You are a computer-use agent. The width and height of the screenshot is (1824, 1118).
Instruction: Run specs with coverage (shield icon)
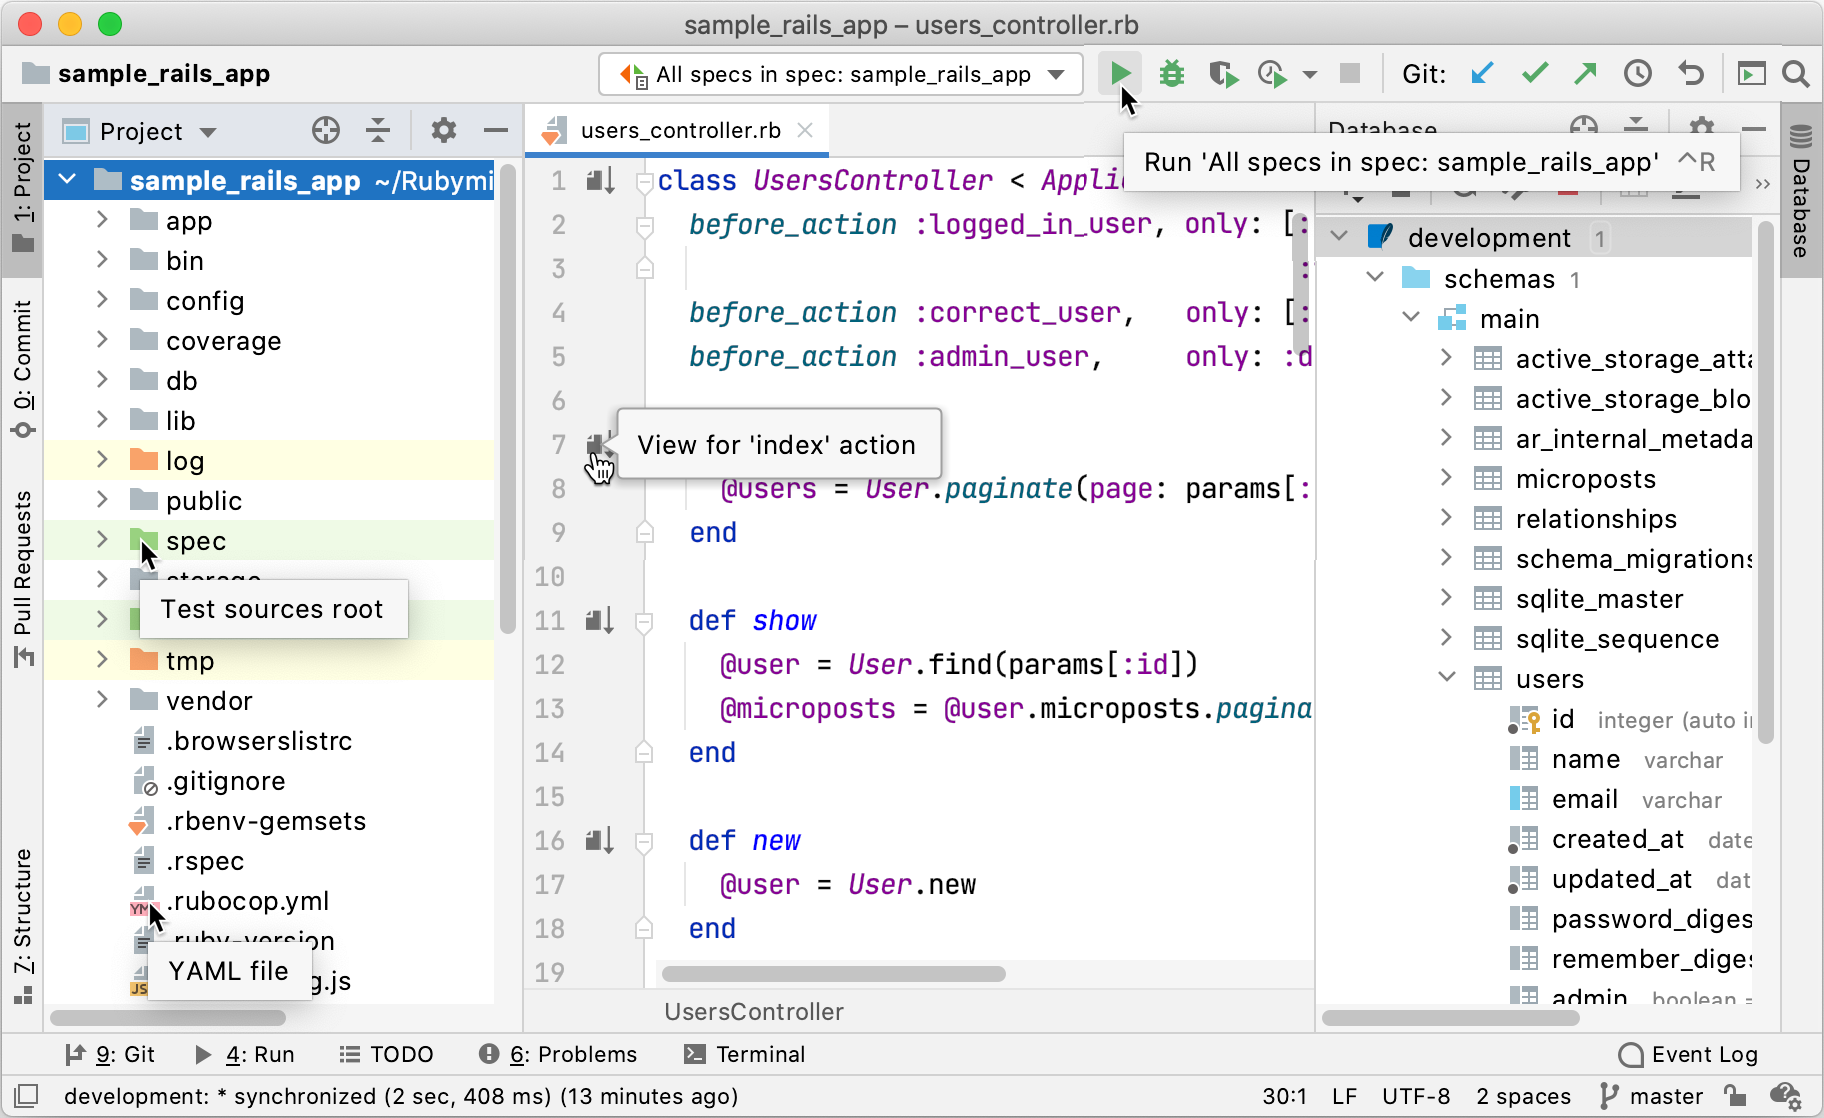1222,73
